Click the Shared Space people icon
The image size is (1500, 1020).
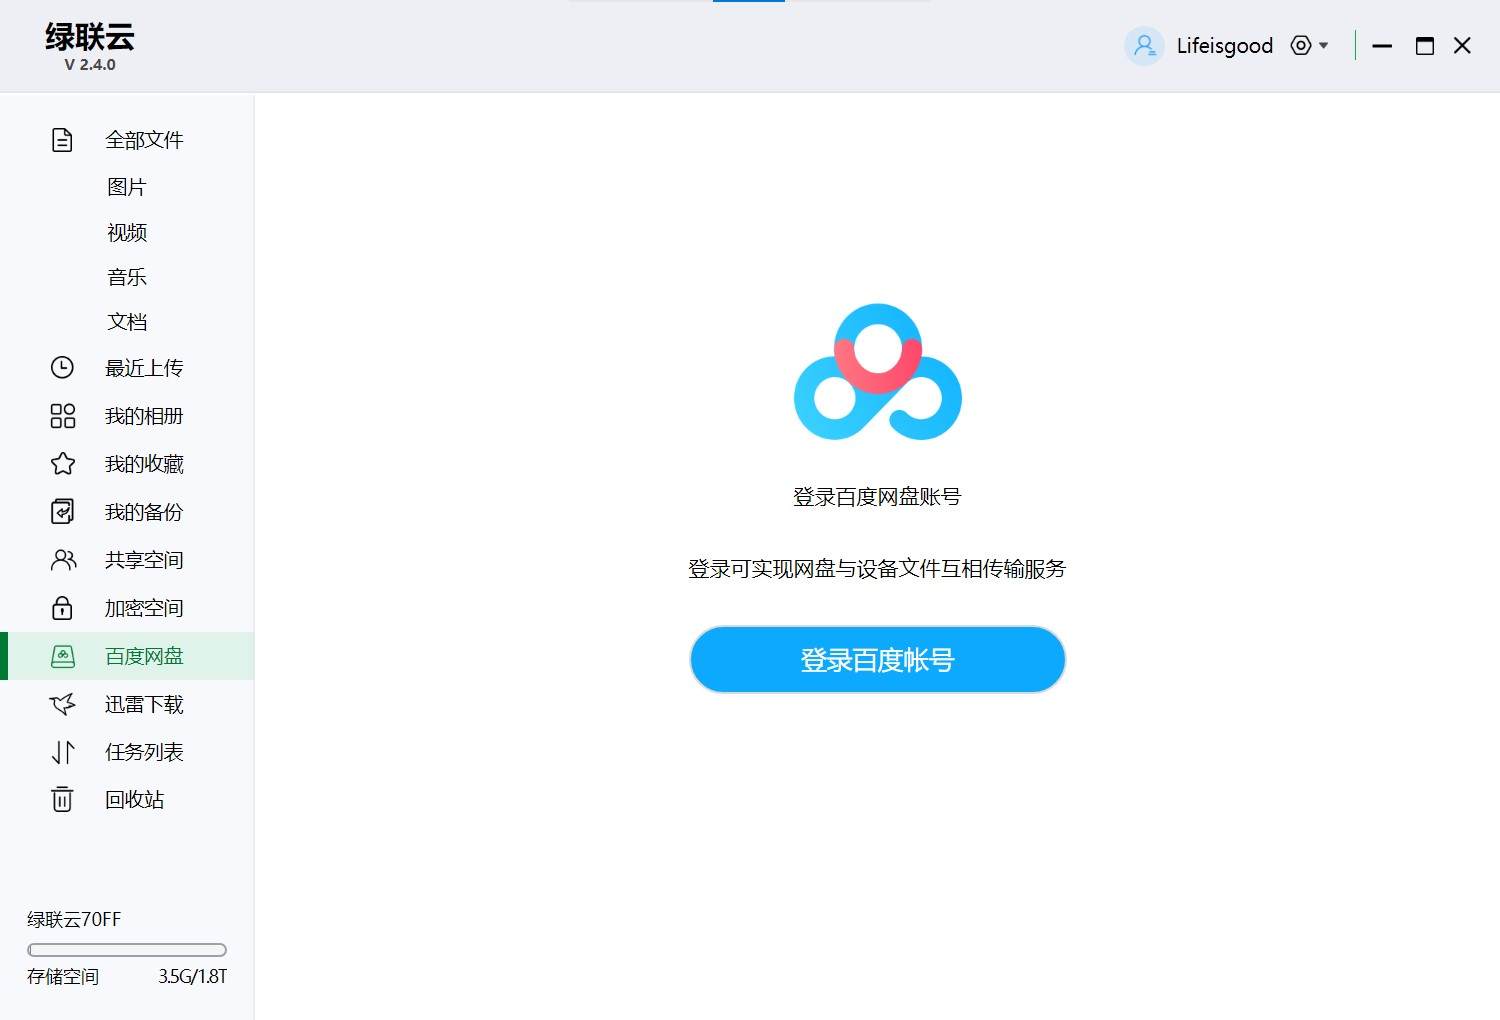coord(63,560)
